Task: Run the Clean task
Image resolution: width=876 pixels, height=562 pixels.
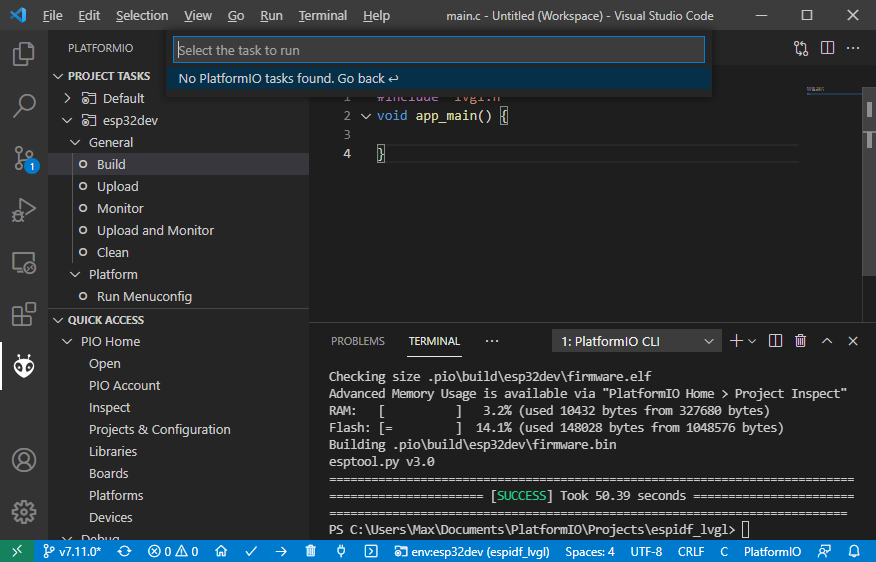Action: [x=179, y=252]
